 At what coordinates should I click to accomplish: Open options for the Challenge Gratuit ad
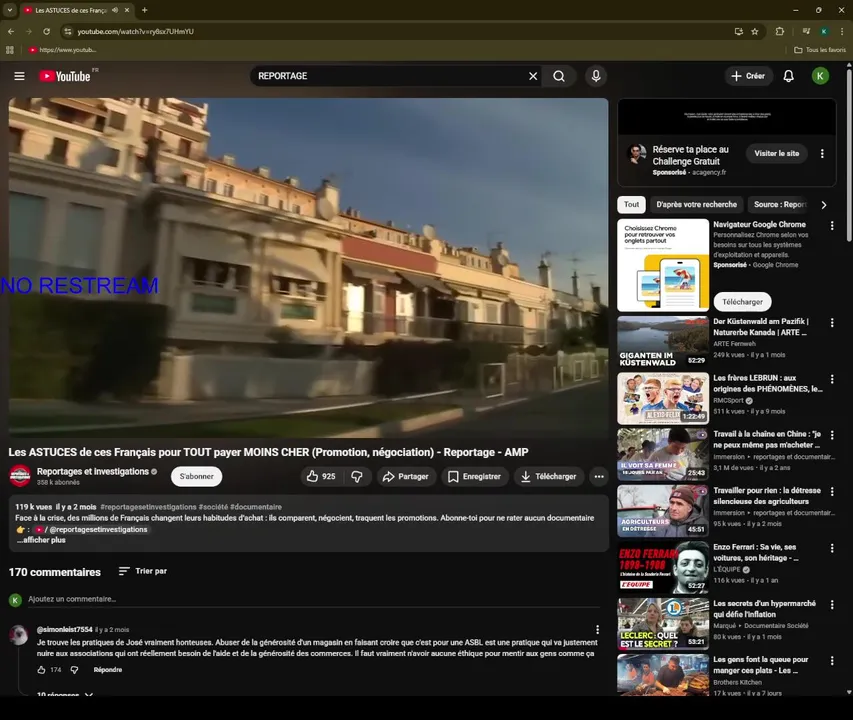tap(822, 154)
